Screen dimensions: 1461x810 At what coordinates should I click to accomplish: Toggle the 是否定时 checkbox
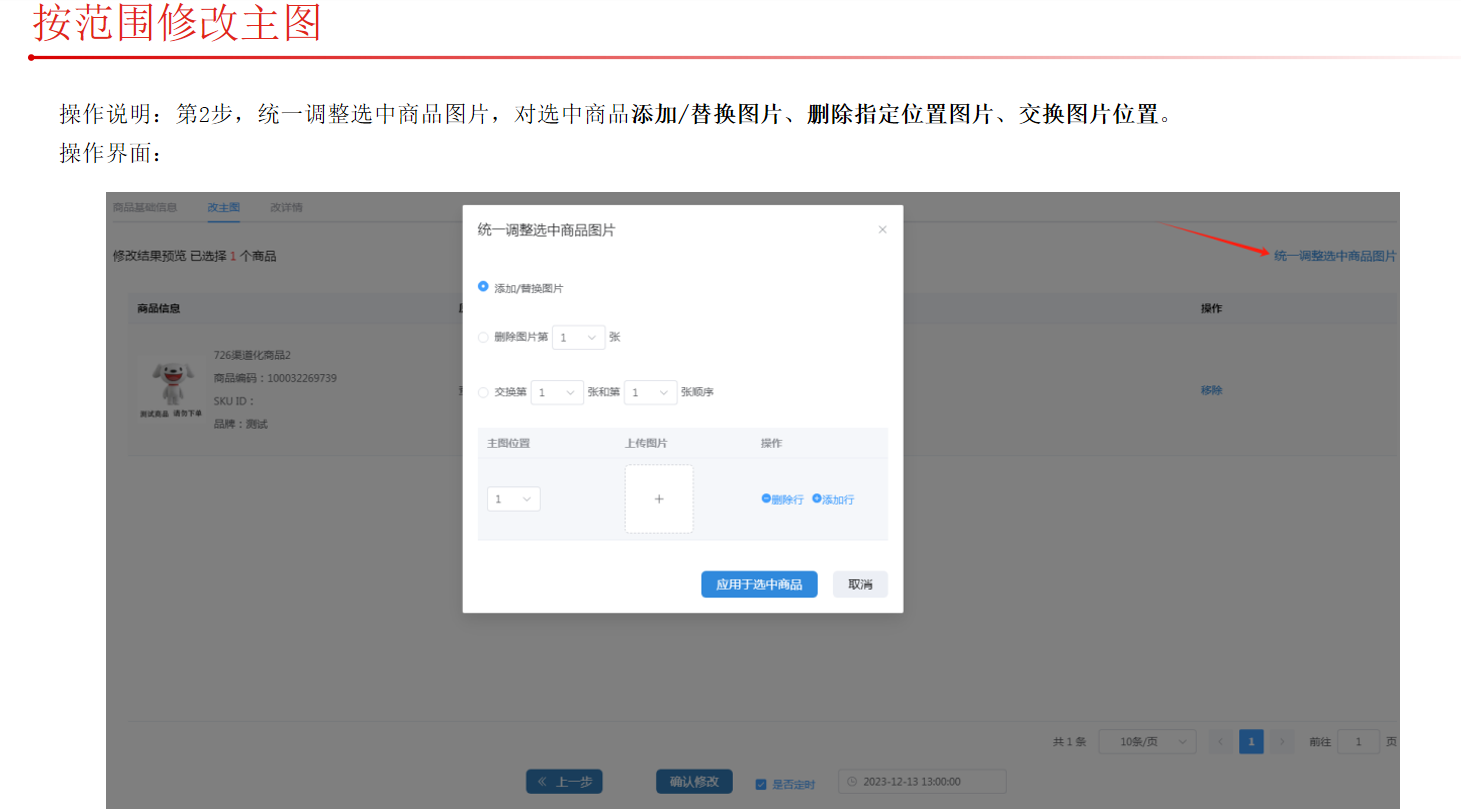pyautogui.click(x=761, y=784)
